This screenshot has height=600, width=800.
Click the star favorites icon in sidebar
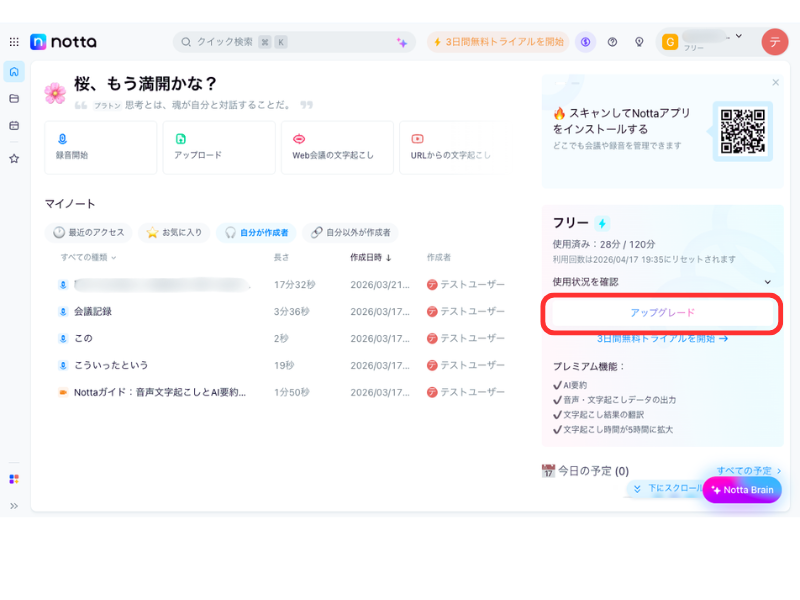14,158
